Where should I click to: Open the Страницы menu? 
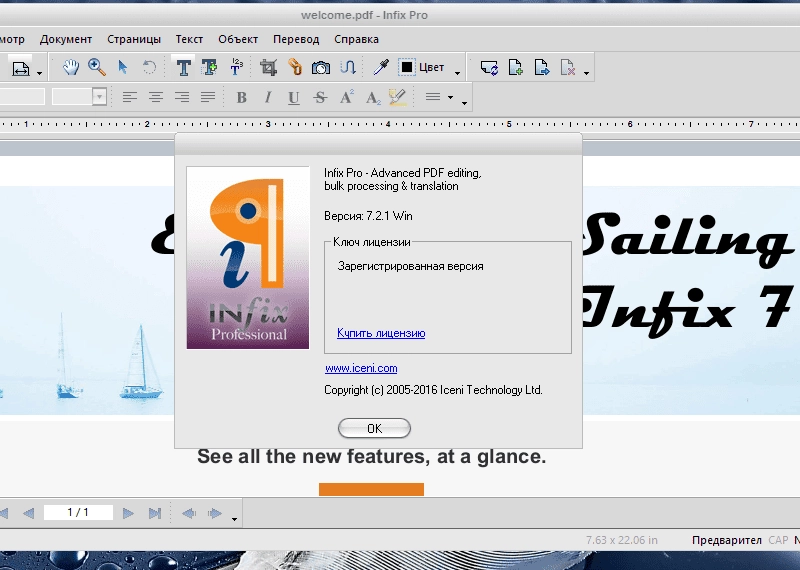(134, 39)
